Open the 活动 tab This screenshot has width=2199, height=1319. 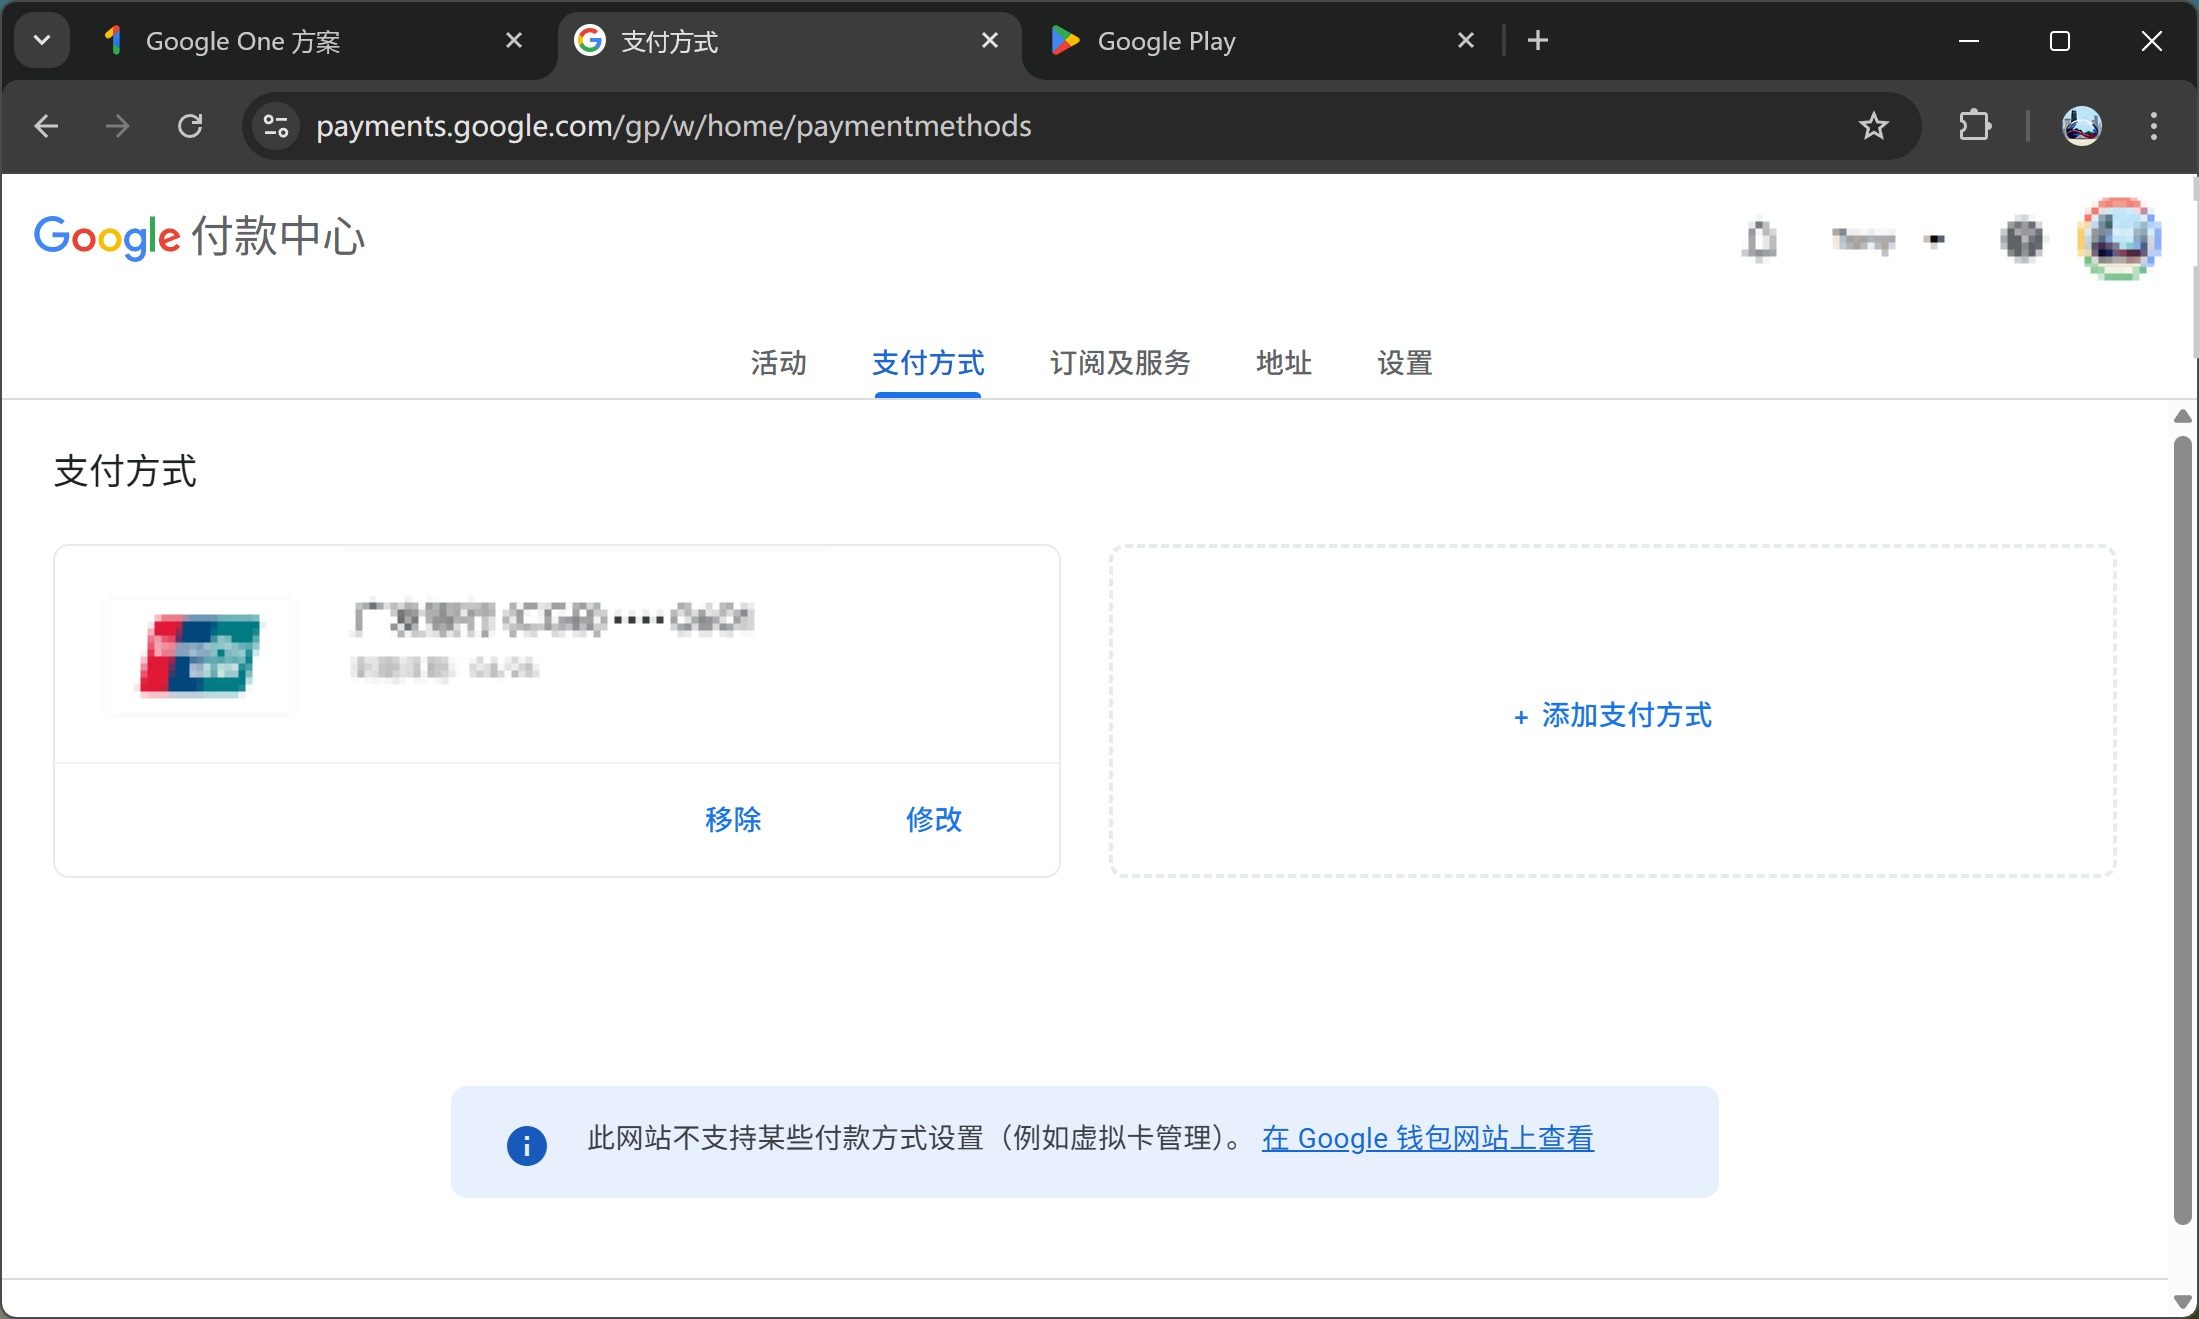pyautogui.click(x=778, y=363)
